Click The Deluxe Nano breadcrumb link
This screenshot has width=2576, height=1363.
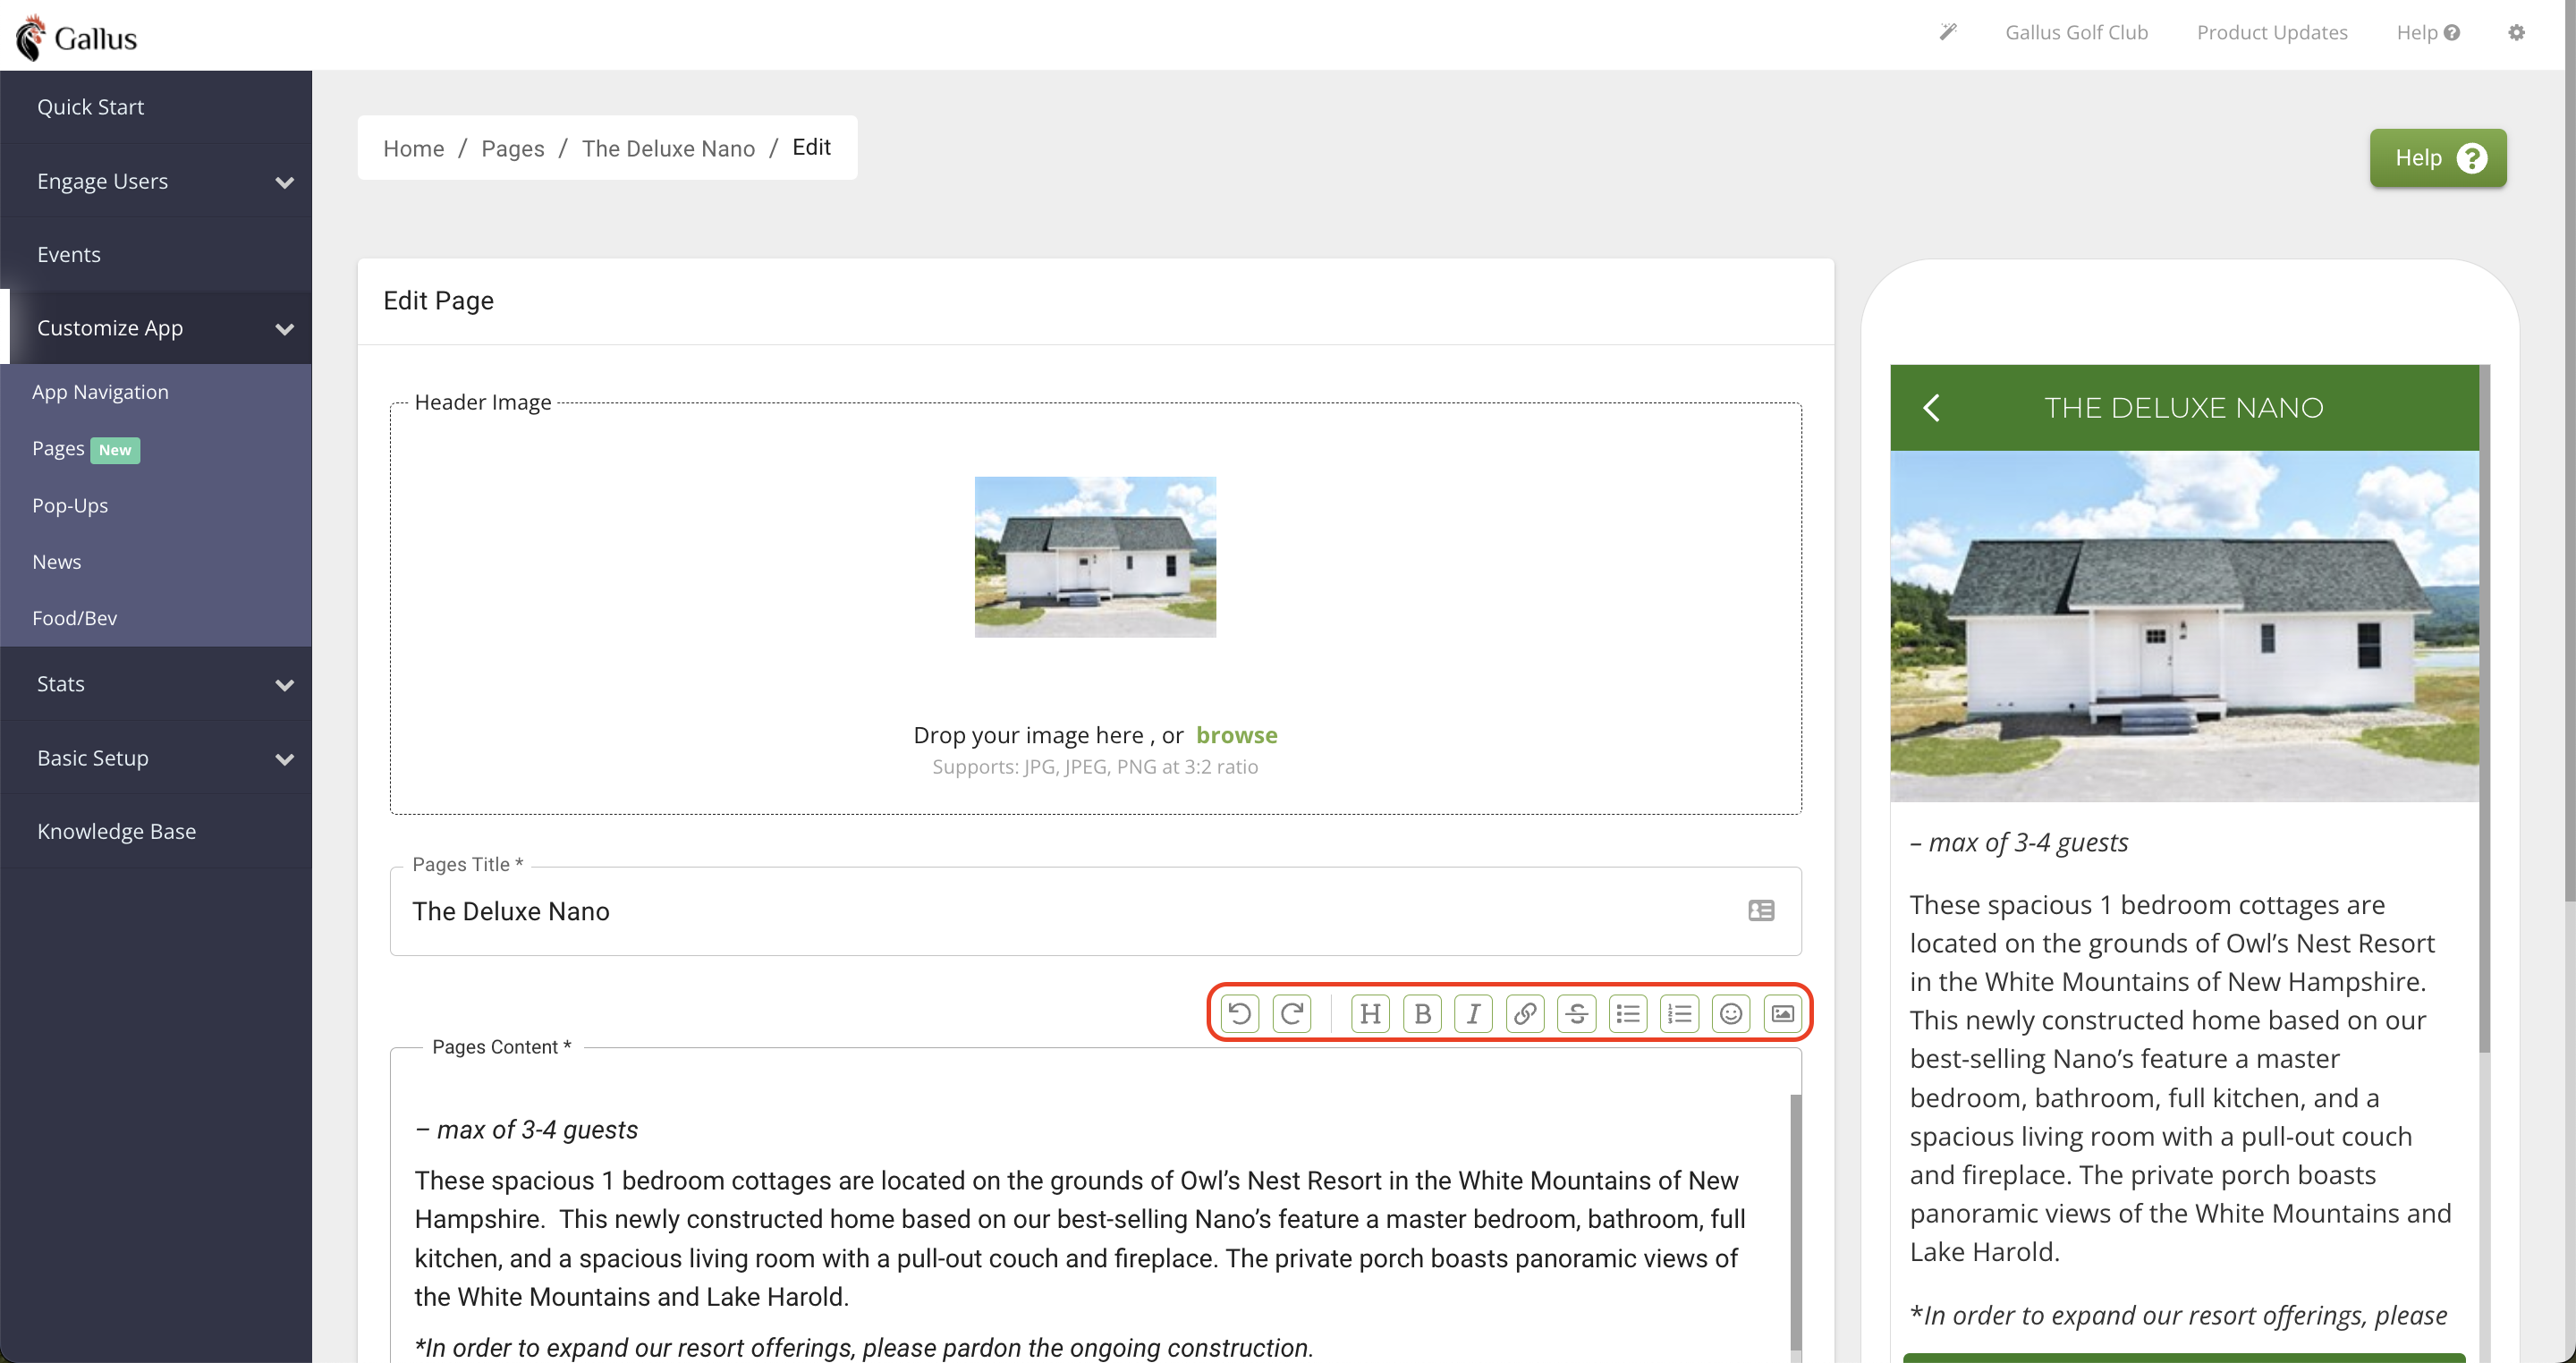(x=668, y=148)
